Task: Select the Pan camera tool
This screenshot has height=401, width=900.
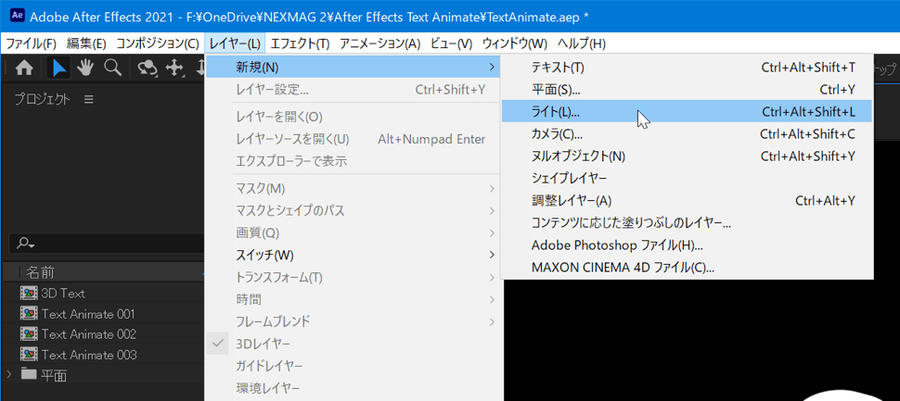Action: [173, 68]
